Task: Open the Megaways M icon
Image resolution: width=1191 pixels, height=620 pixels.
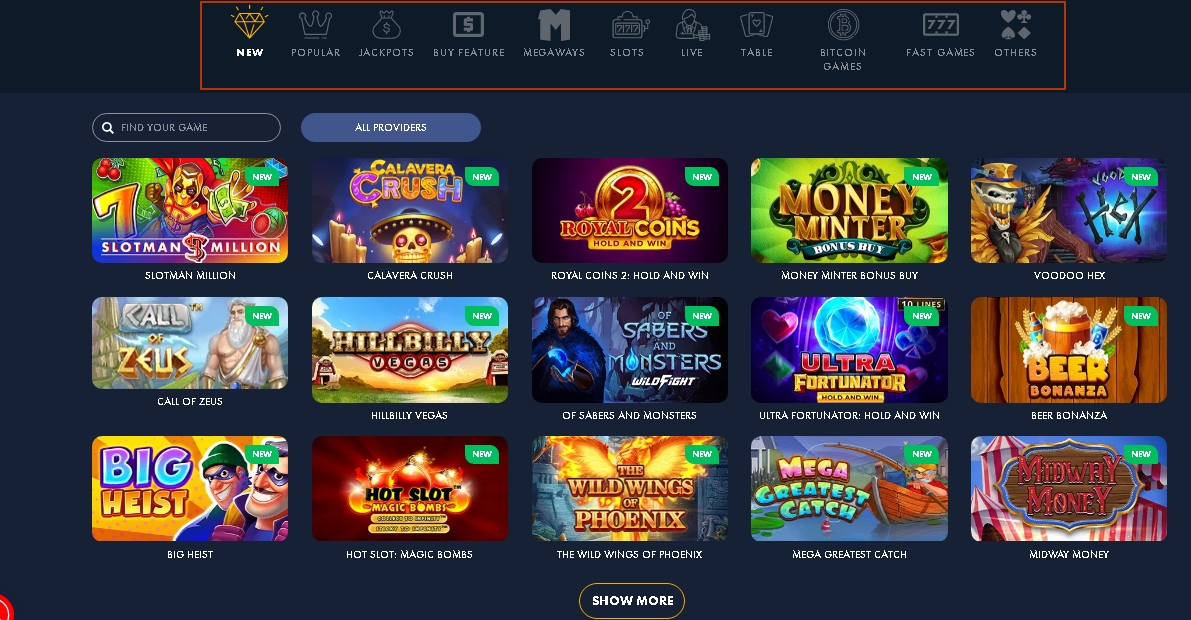Action: 554,25
